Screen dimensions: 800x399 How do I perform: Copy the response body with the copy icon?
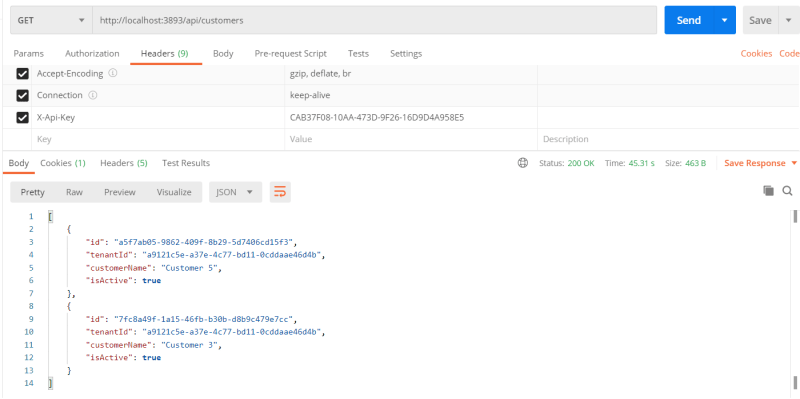(x=768, y=191)
